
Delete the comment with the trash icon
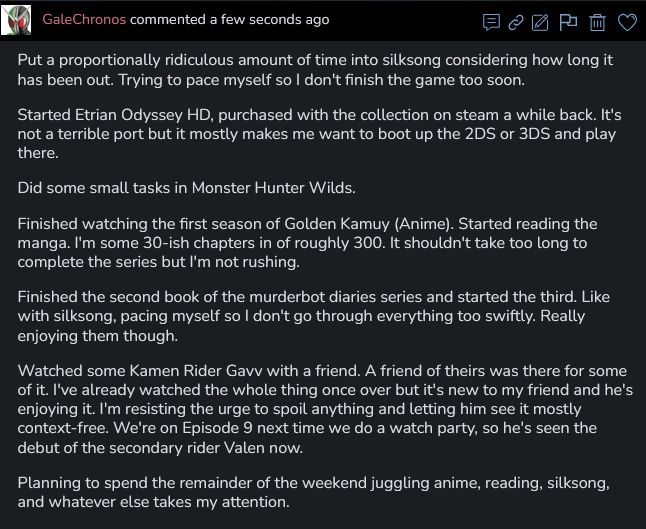pos(597,22)
